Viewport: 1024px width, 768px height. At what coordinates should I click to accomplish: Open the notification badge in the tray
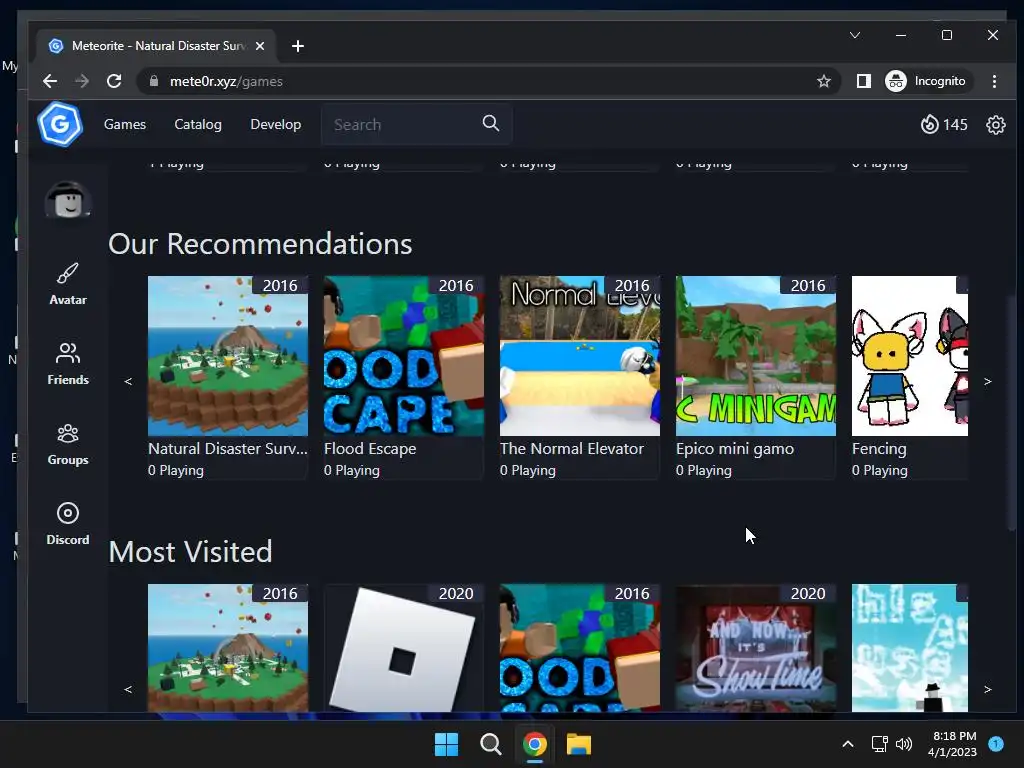(996, 743)
